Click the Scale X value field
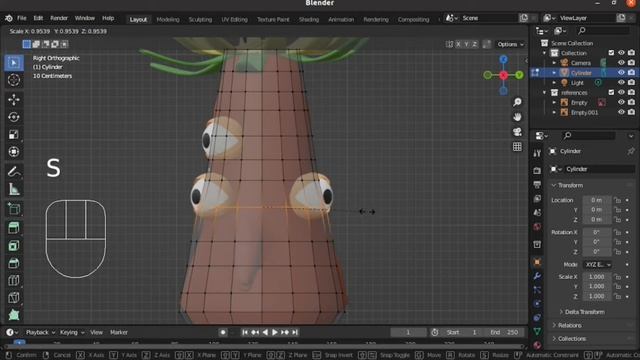Viewport: 640px width, 360px height. coord(597,276)
